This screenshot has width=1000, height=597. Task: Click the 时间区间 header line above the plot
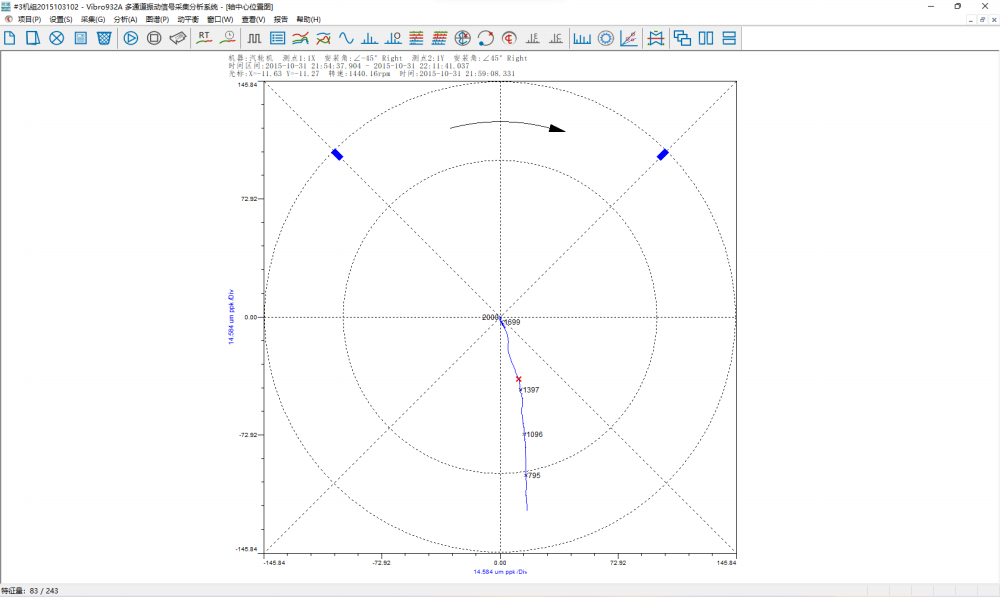point(349,66)
